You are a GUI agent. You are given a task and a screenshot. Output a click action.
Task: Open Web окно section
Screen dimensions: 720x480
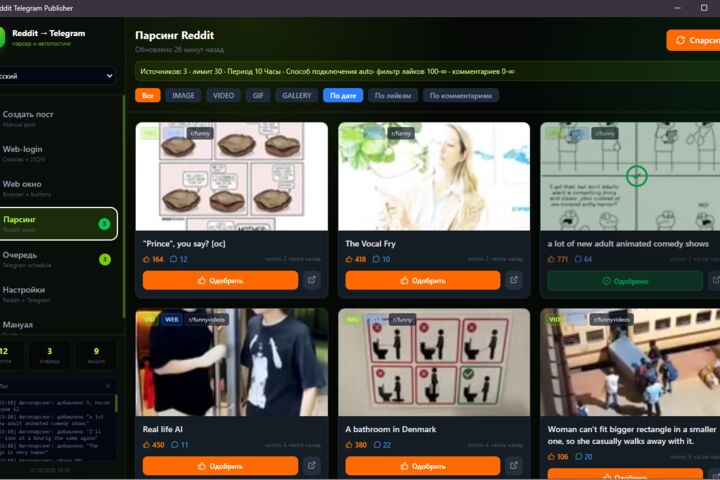click(59, 188)
